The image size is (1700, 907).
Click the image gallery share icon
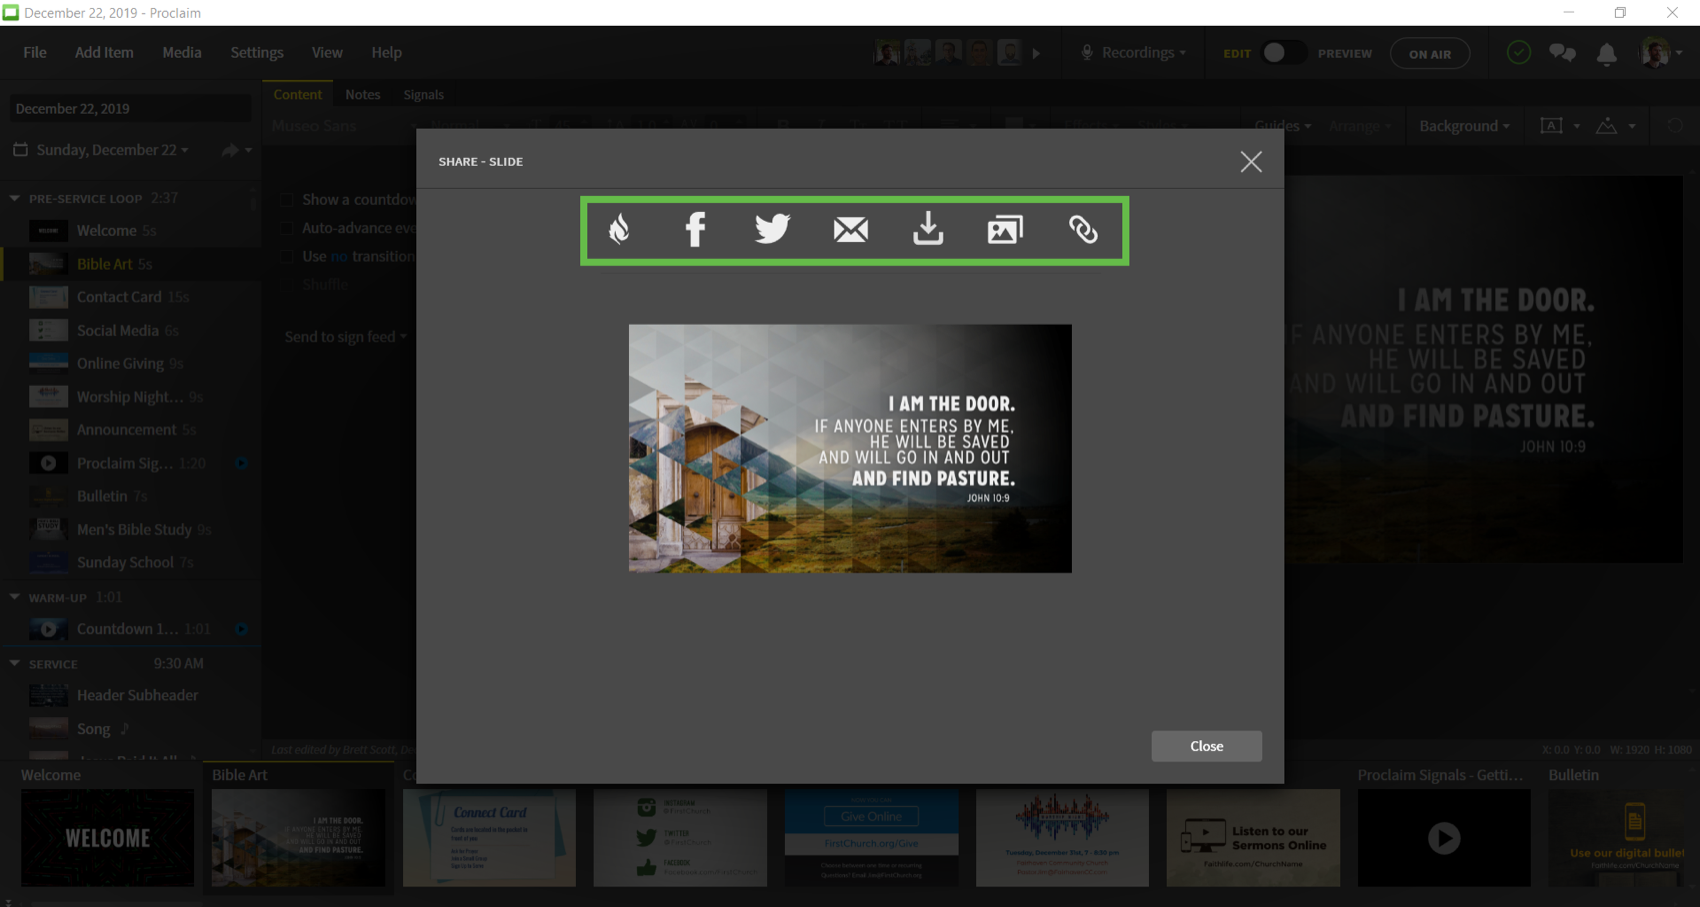click(x=1005, y=230)
